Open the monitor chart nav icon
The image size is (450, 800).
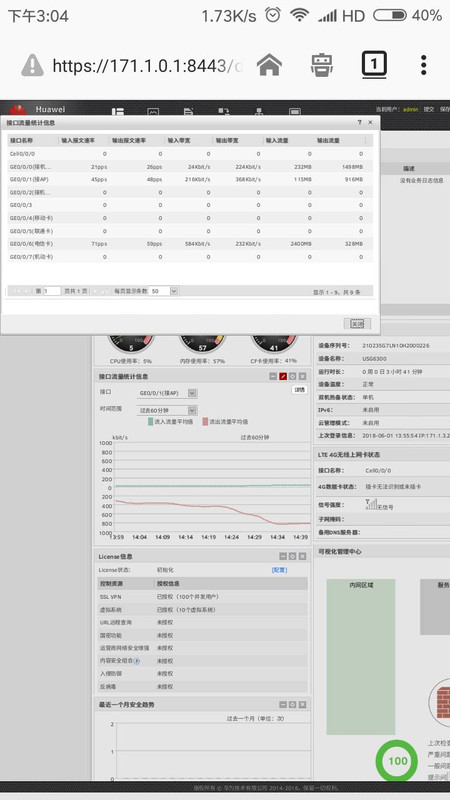coord(153,112)
